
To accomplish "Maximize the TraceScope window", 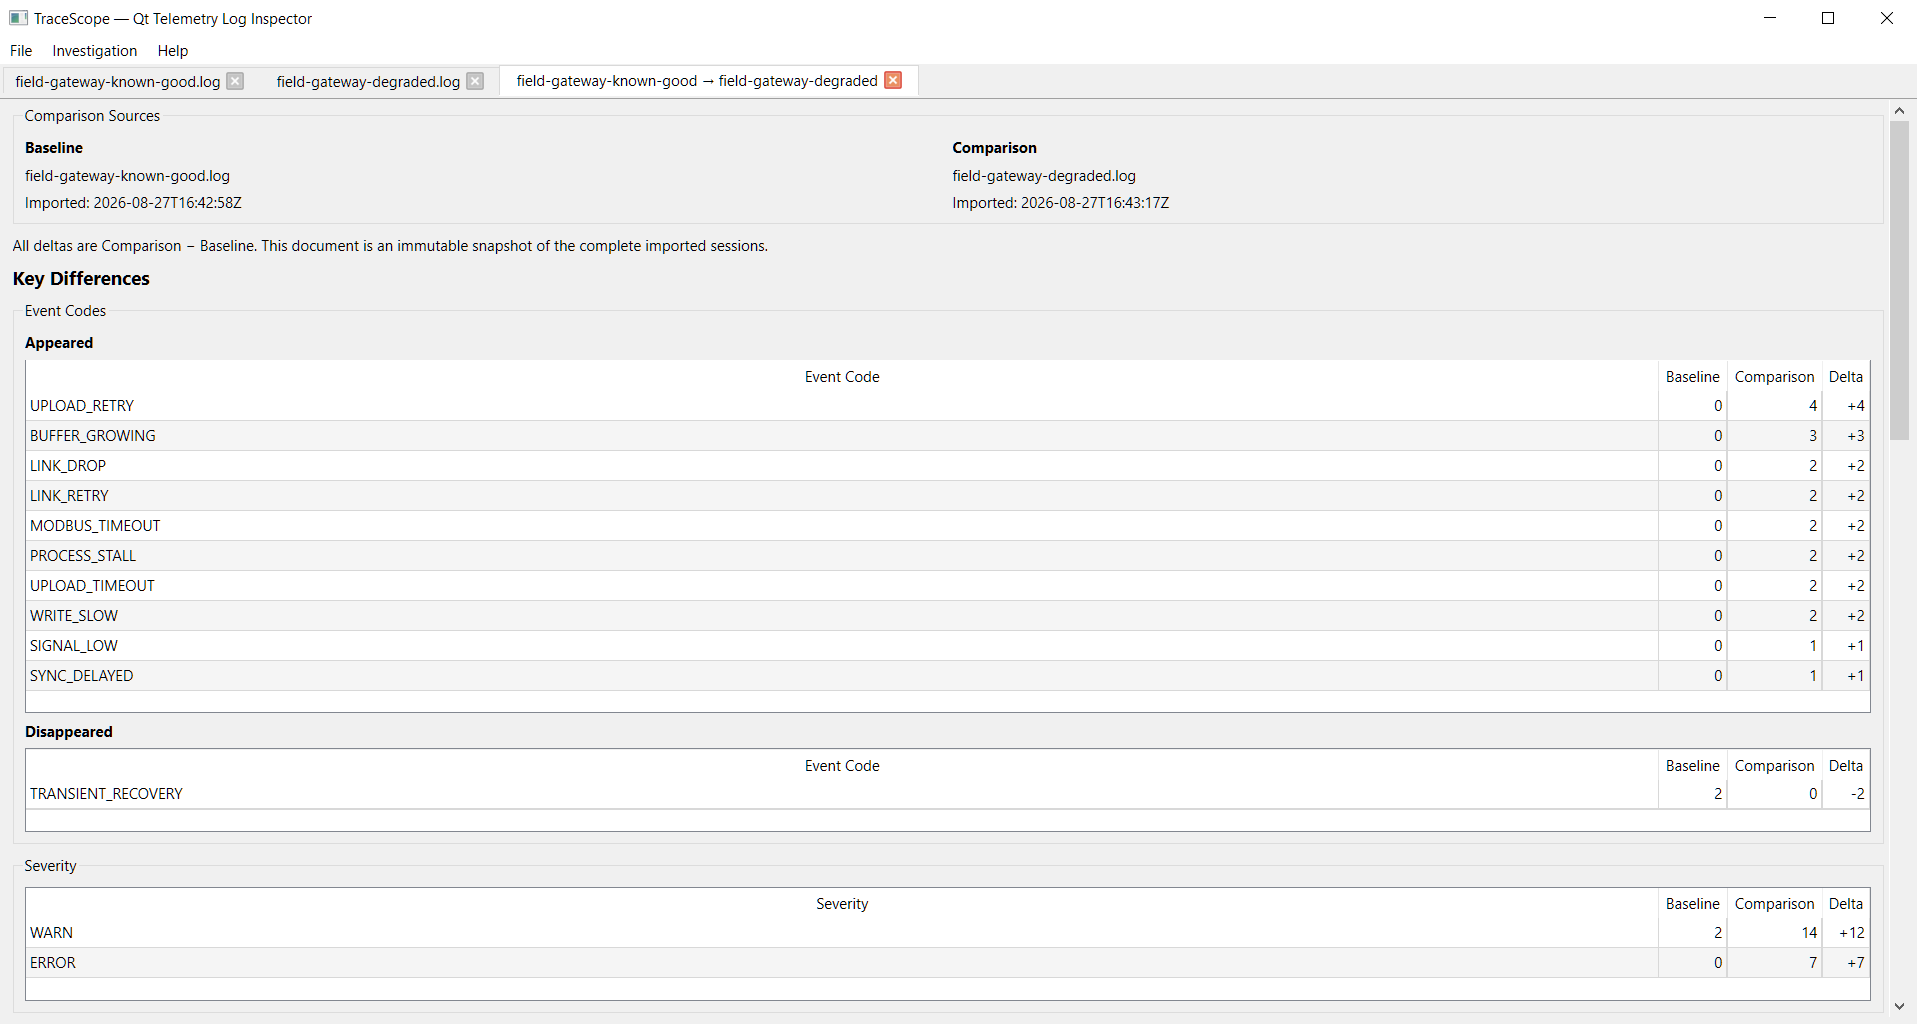I will click(1828, 18).
